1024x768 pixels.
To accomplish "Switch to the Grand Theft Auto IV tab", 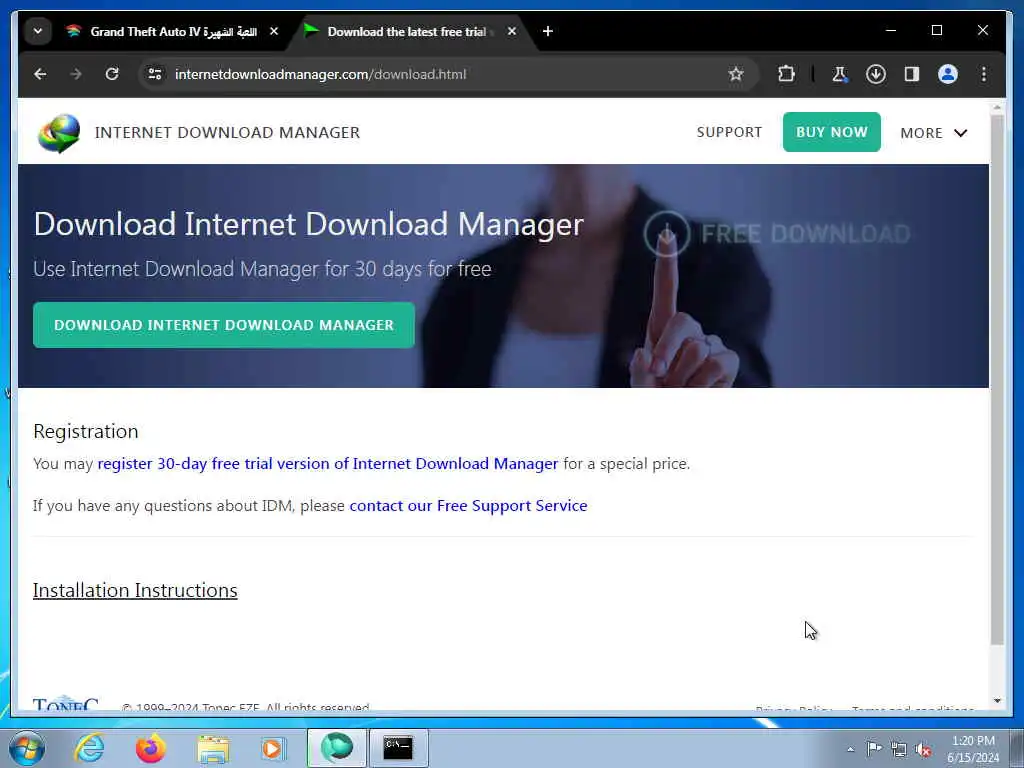I will click(x=173, y=31).
